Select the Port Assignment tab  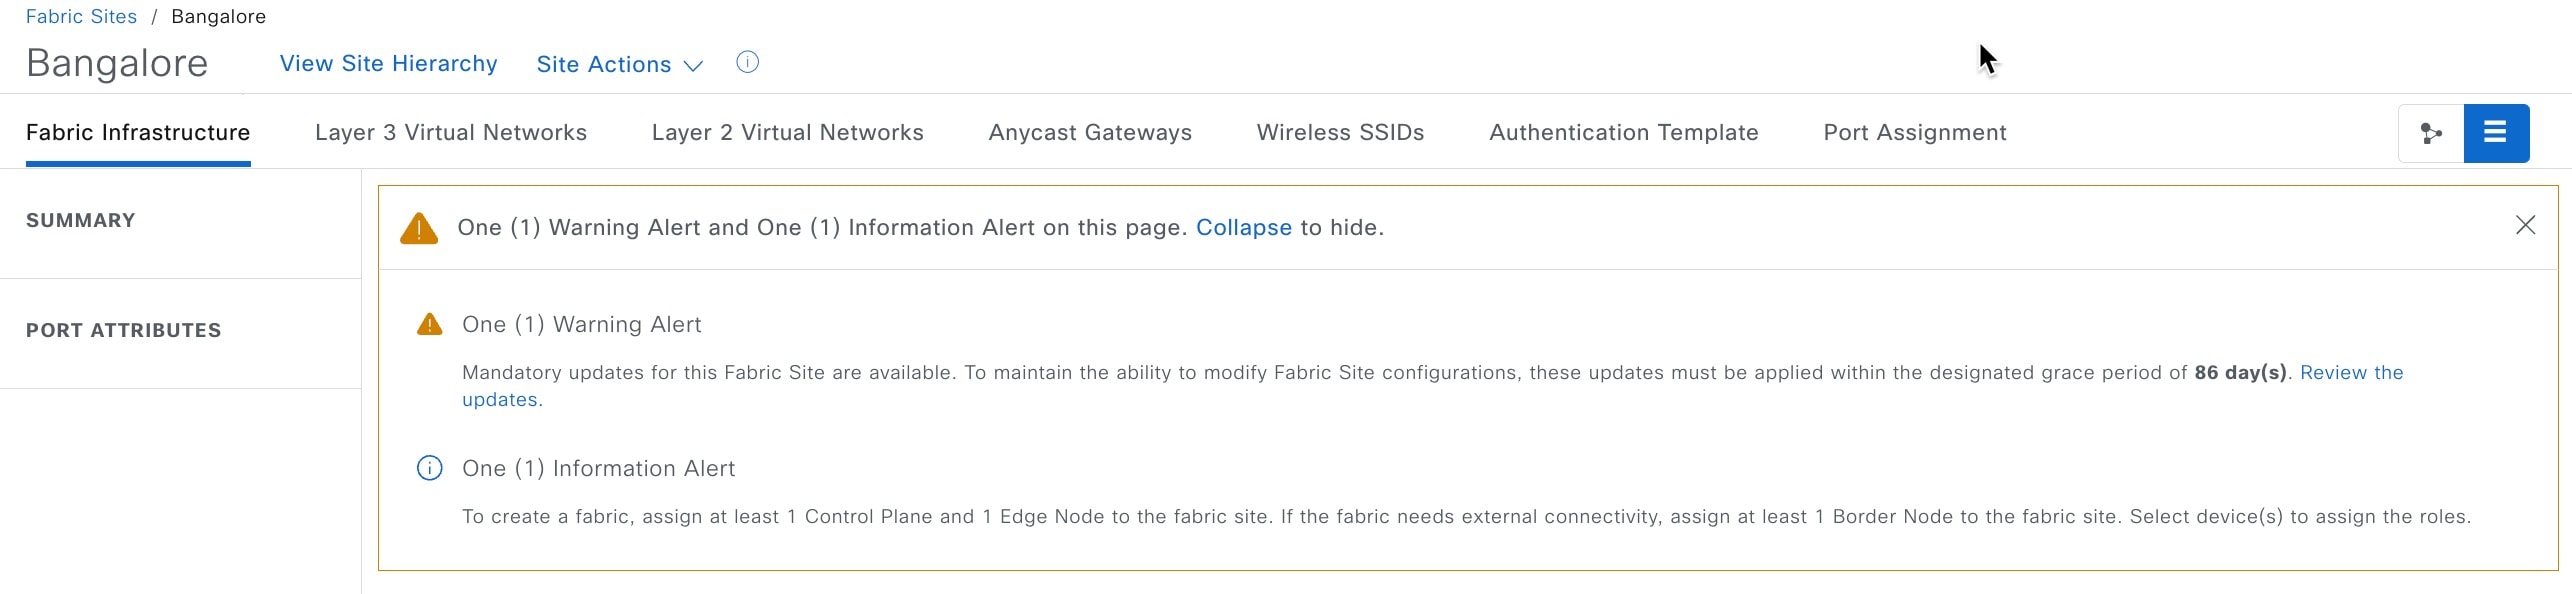1915,132
